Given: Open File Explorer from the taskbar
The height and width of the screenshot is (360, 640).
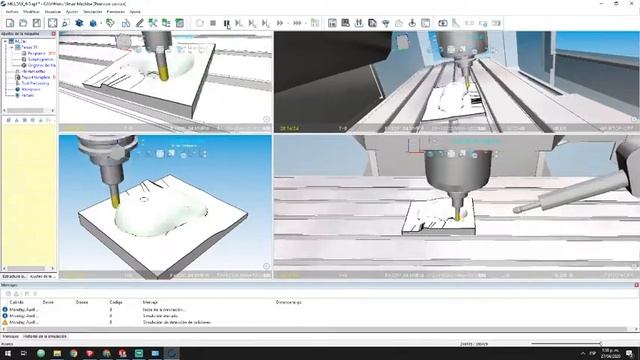Looking at the screenshot, I should coord(57,353).
